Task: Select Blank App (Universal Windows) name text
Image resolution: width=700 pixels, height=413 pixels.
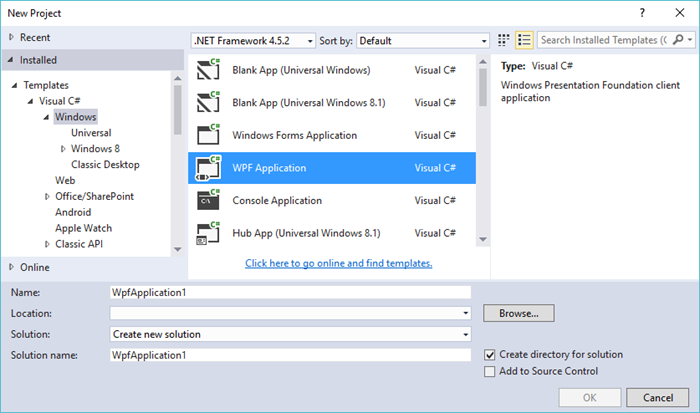Action: coord(301,70)
